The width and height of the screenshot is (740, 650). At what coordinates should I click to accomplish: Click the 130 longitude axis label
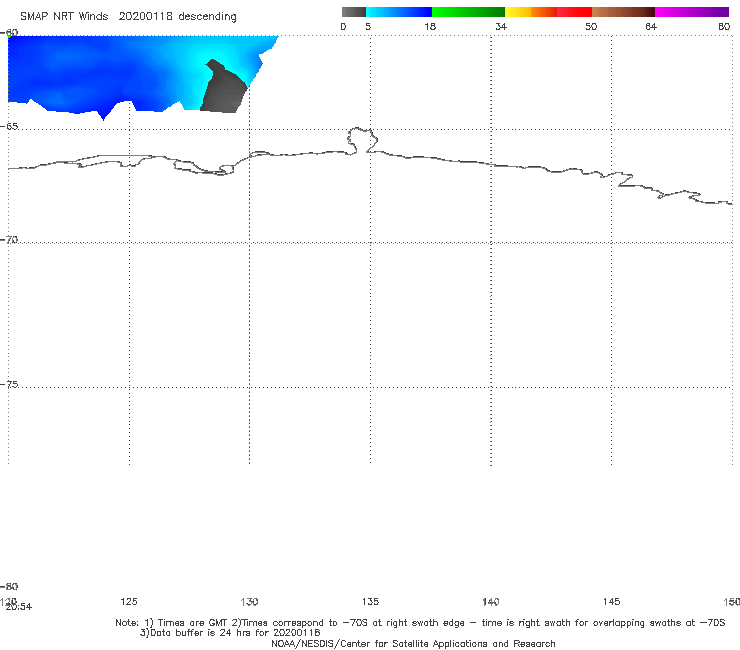tap(249, 601)
